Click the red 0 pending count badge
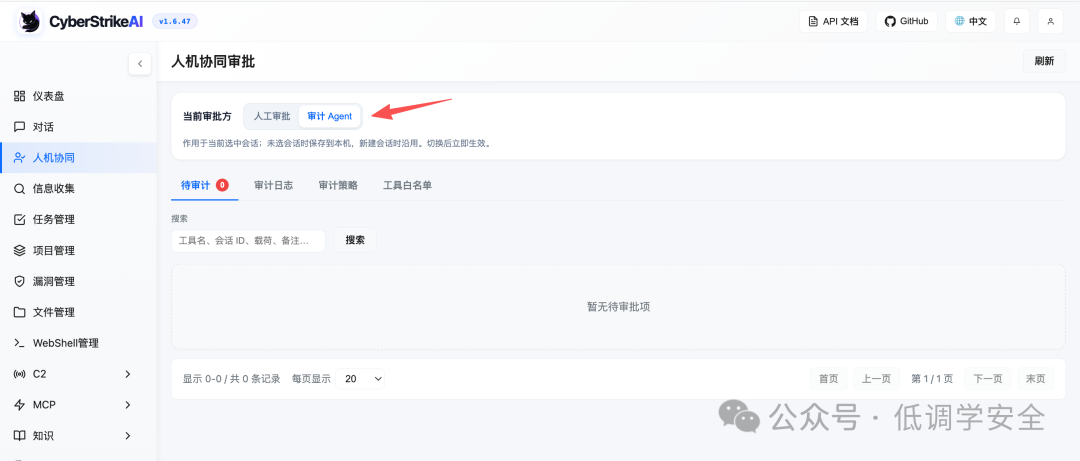Screen dimensions: 1080x461 [x=222, y=185]
